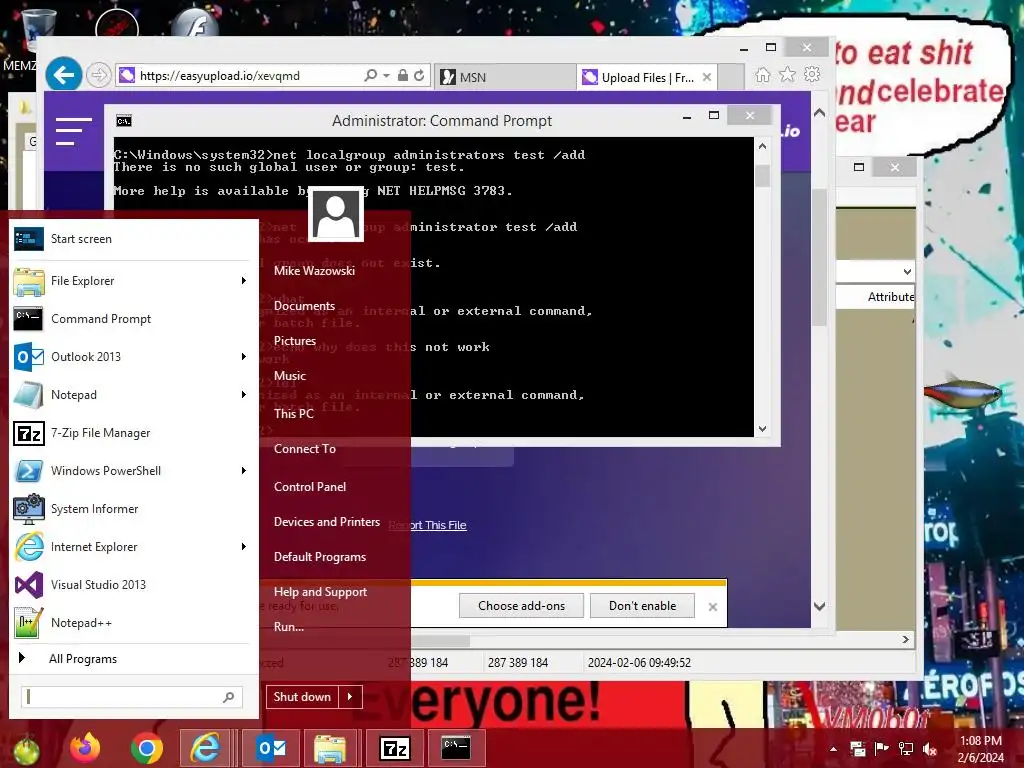Click the browser page scroll down arrow
1024x768 pixels.
pos(820,606)
